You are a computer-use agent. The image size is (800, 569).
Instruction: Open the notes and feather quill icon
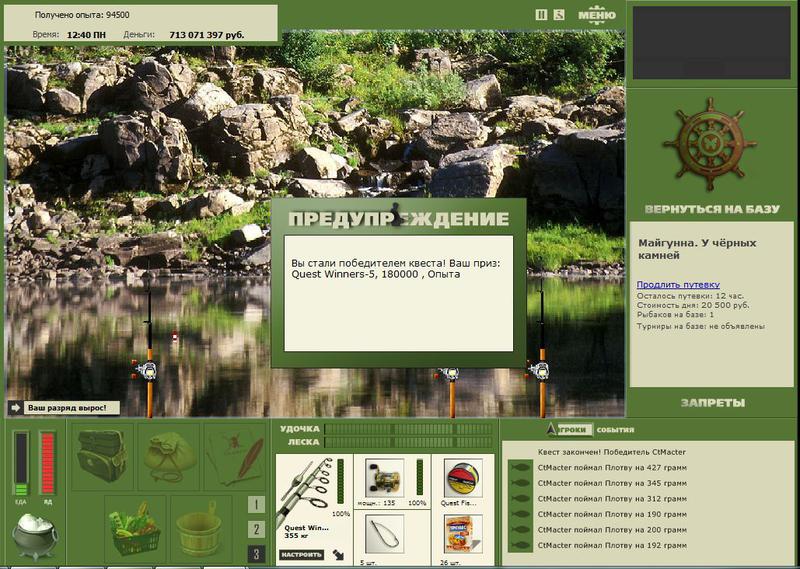(235, 456)
